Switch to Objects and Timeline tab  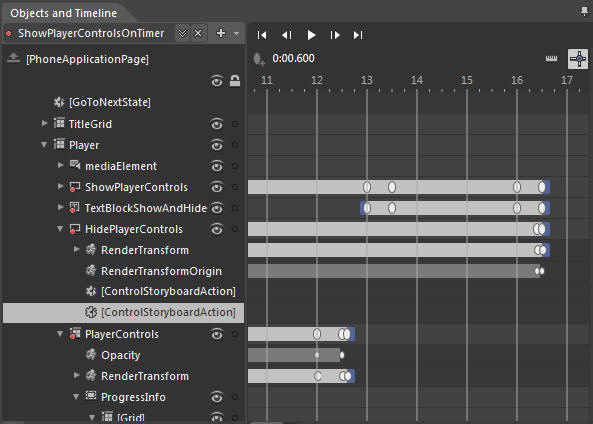click(64, 13)
